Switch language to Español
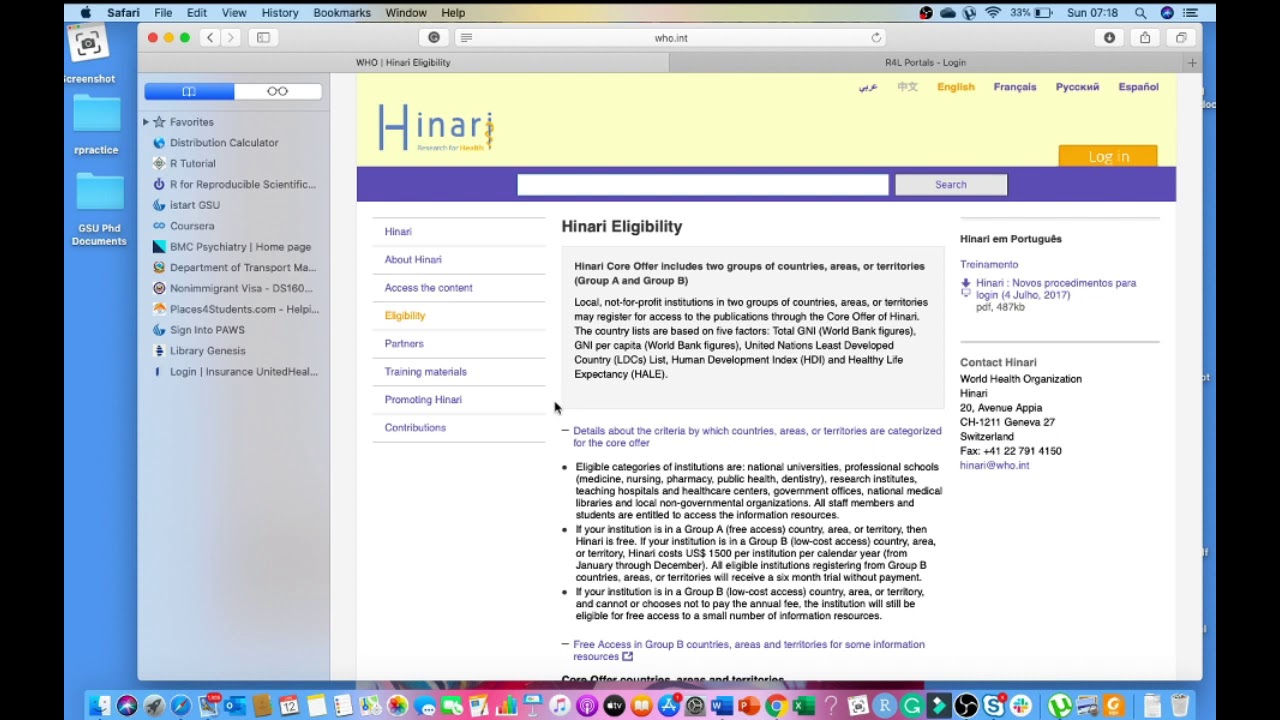Viewport: 1280px width, 720px height. [x=1138, y=87]
